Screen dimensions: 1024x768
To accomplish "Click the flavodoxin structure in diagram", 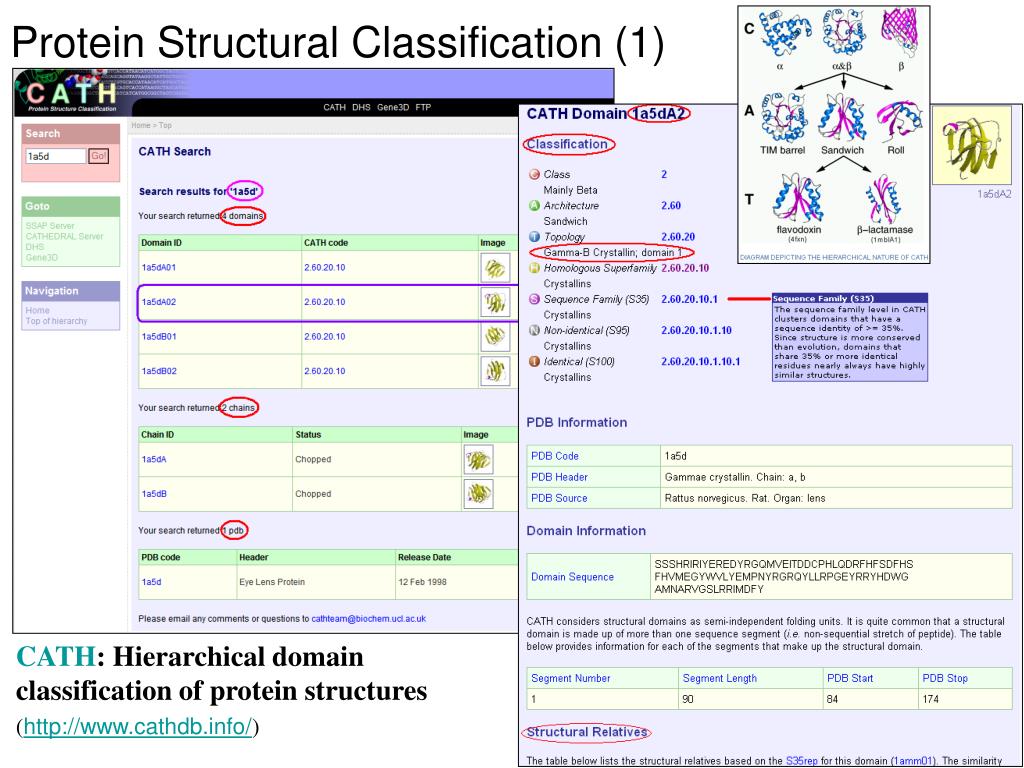I will pyautogui.click(x=797, y=198).
